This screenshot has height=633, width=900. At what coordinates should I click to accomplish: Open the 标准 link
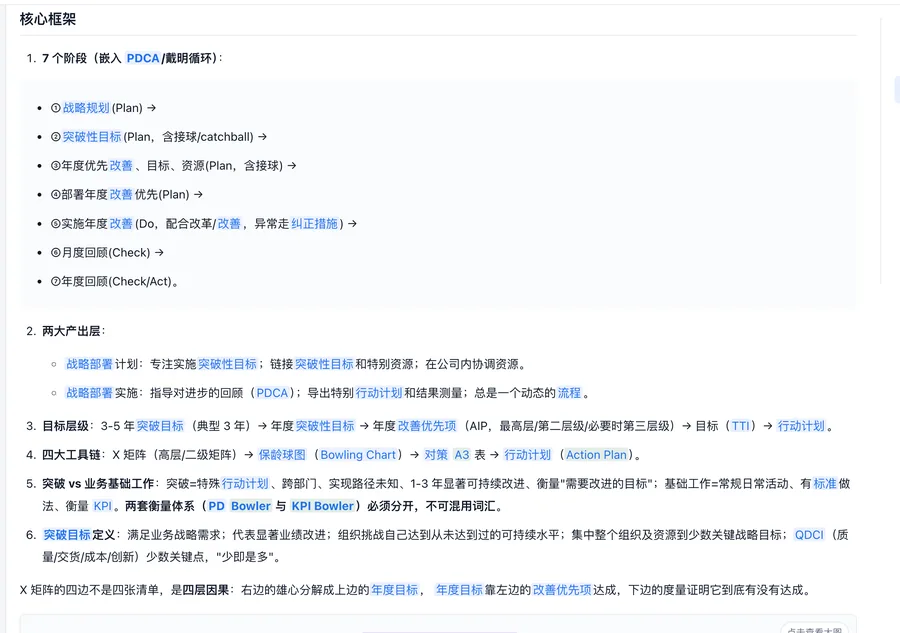pyautogui.click(x=825, y=484)
